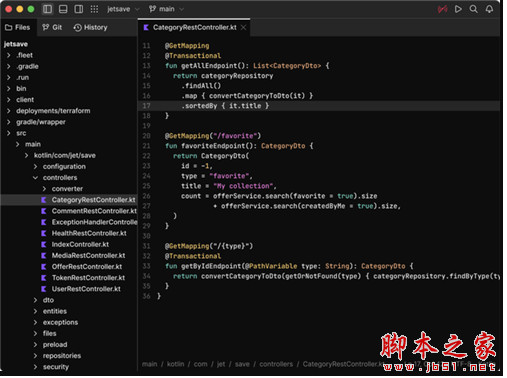Screen dimensions: 507x378
Task: Click 'save' in the breadcrumb path
Action: (242, 364)
